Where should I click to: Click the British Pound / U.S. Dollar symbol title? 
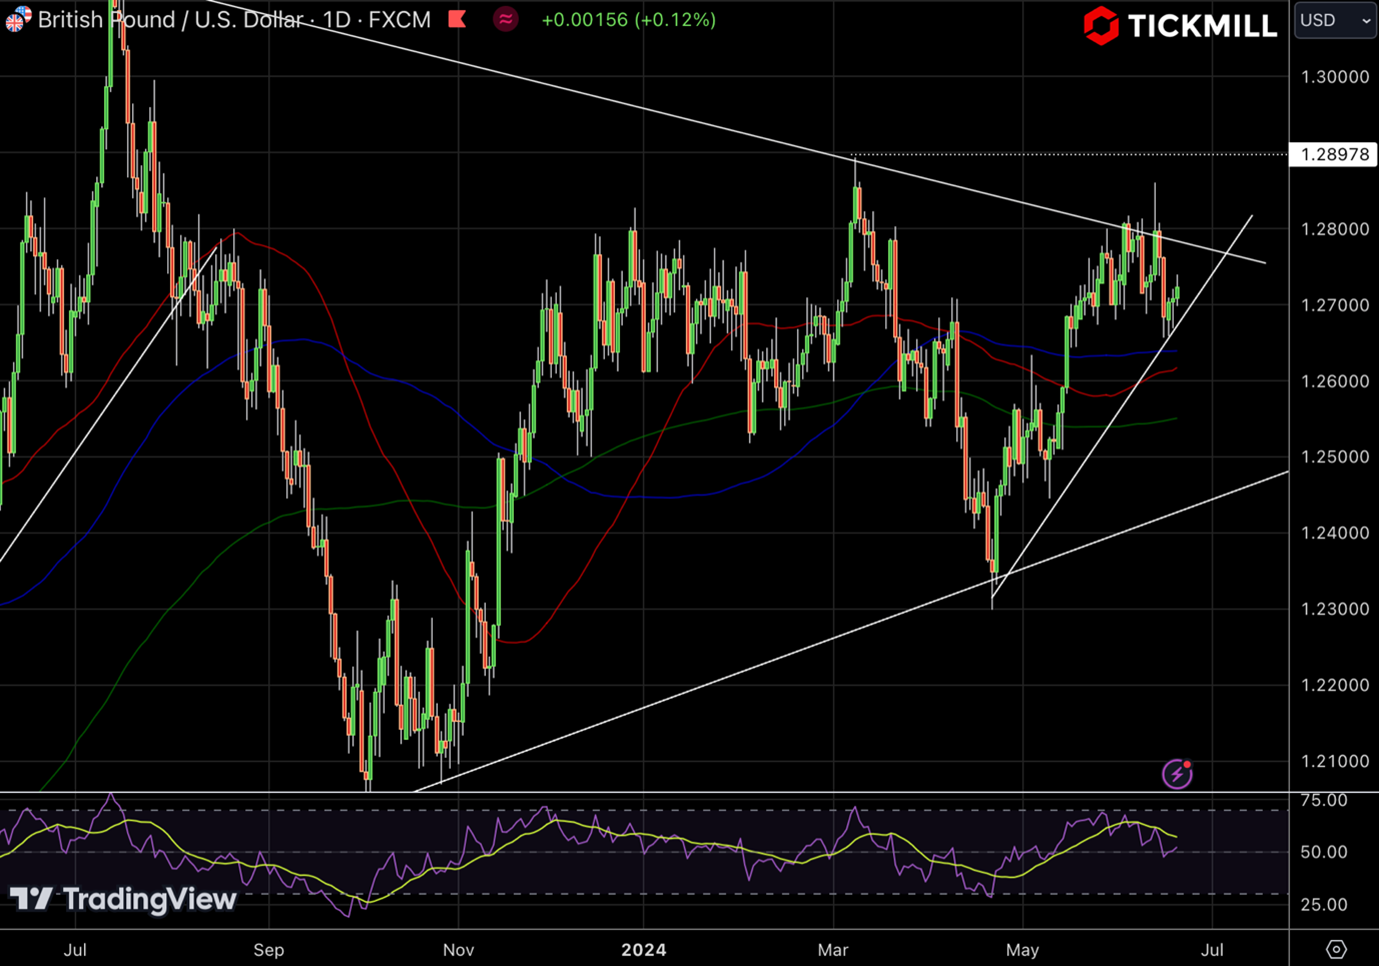pos(234,20)
